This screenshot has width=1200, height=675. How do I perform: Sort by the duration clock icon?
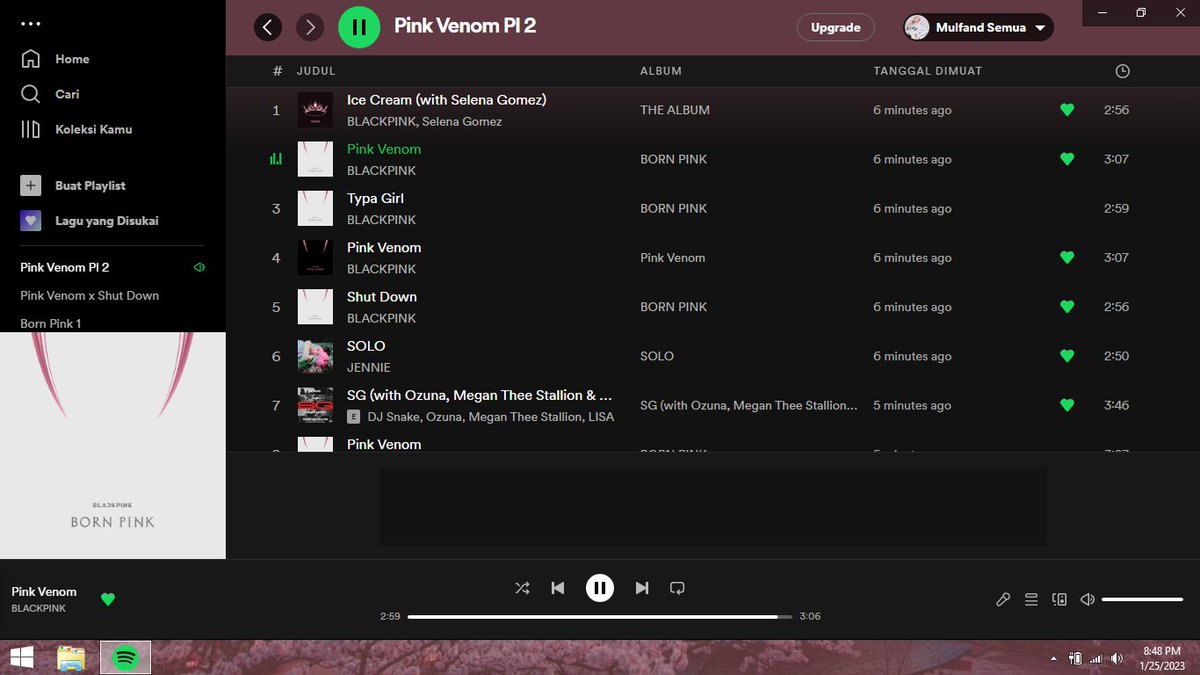[1122, 71]
